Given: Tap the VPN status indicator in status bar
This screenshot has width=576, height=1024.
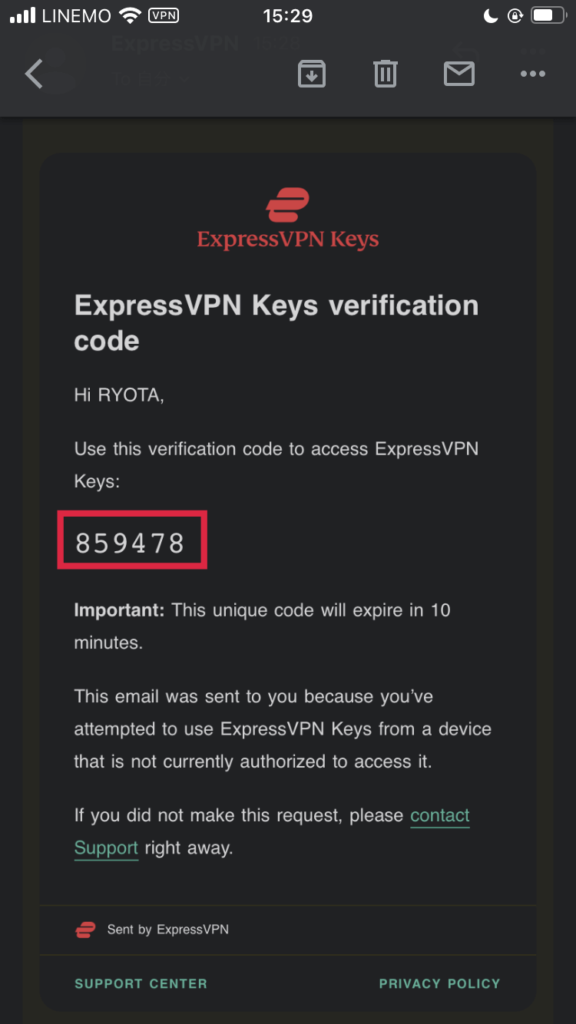Looking at the screenshot, I should point(163,16).
